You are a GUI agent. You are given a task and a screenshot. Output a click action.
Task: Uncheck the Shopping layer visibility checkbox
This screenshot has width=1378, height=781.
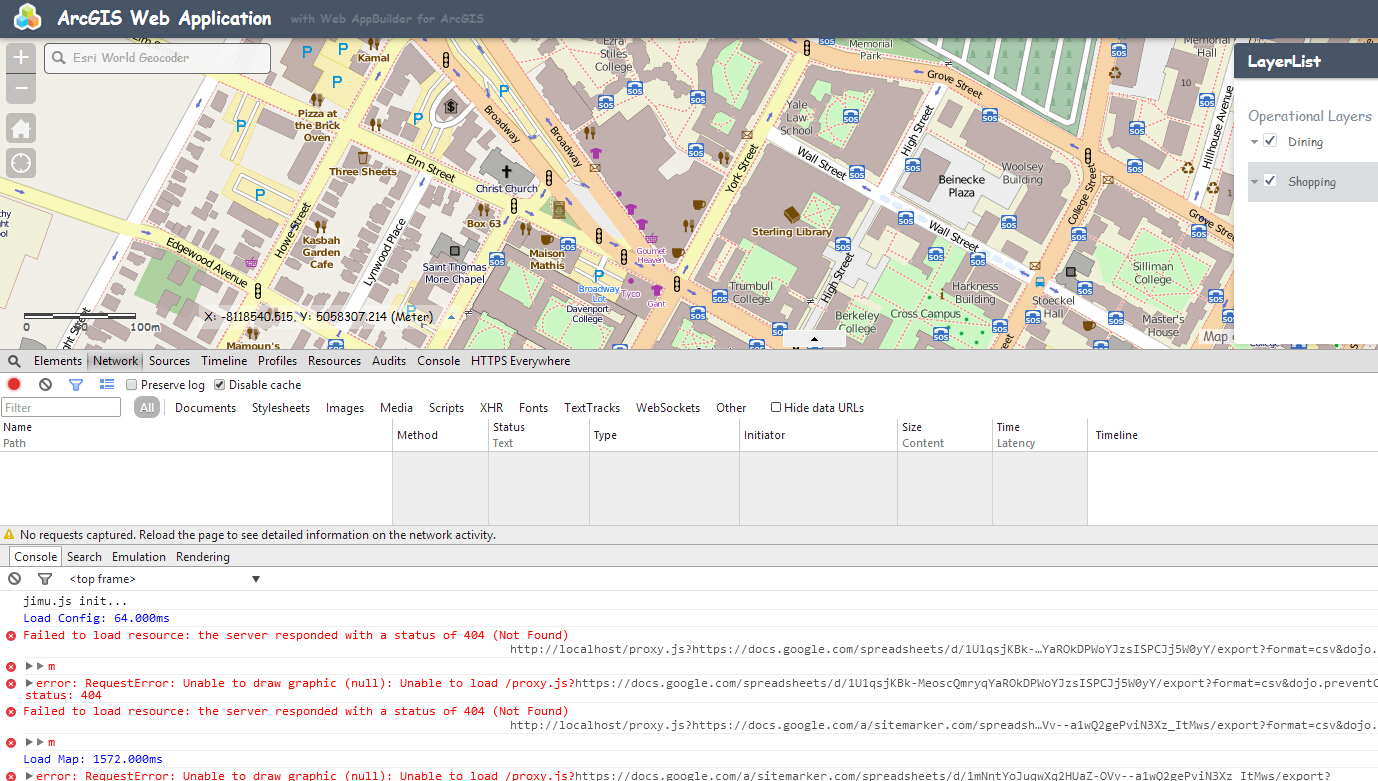coord(1270,181)
